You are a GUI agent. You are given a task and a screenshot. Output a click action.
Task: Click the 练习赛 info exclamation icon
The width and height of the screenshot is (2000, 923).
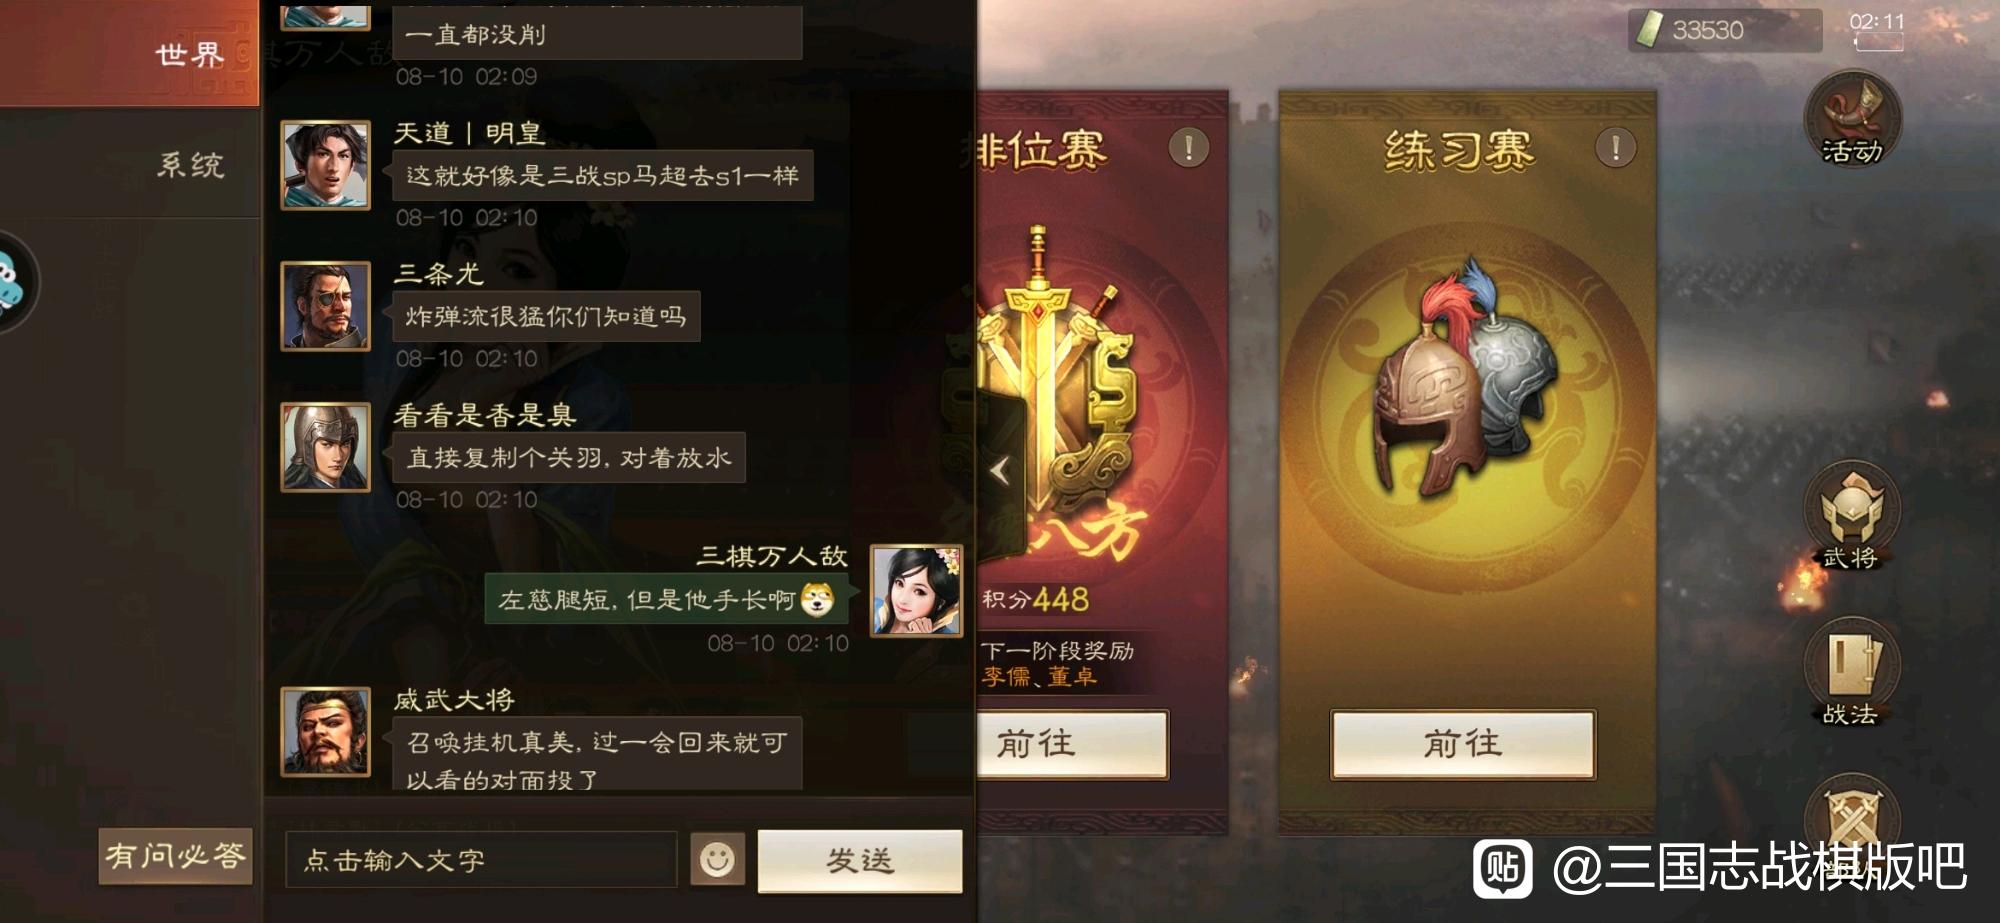[1615, 148]
